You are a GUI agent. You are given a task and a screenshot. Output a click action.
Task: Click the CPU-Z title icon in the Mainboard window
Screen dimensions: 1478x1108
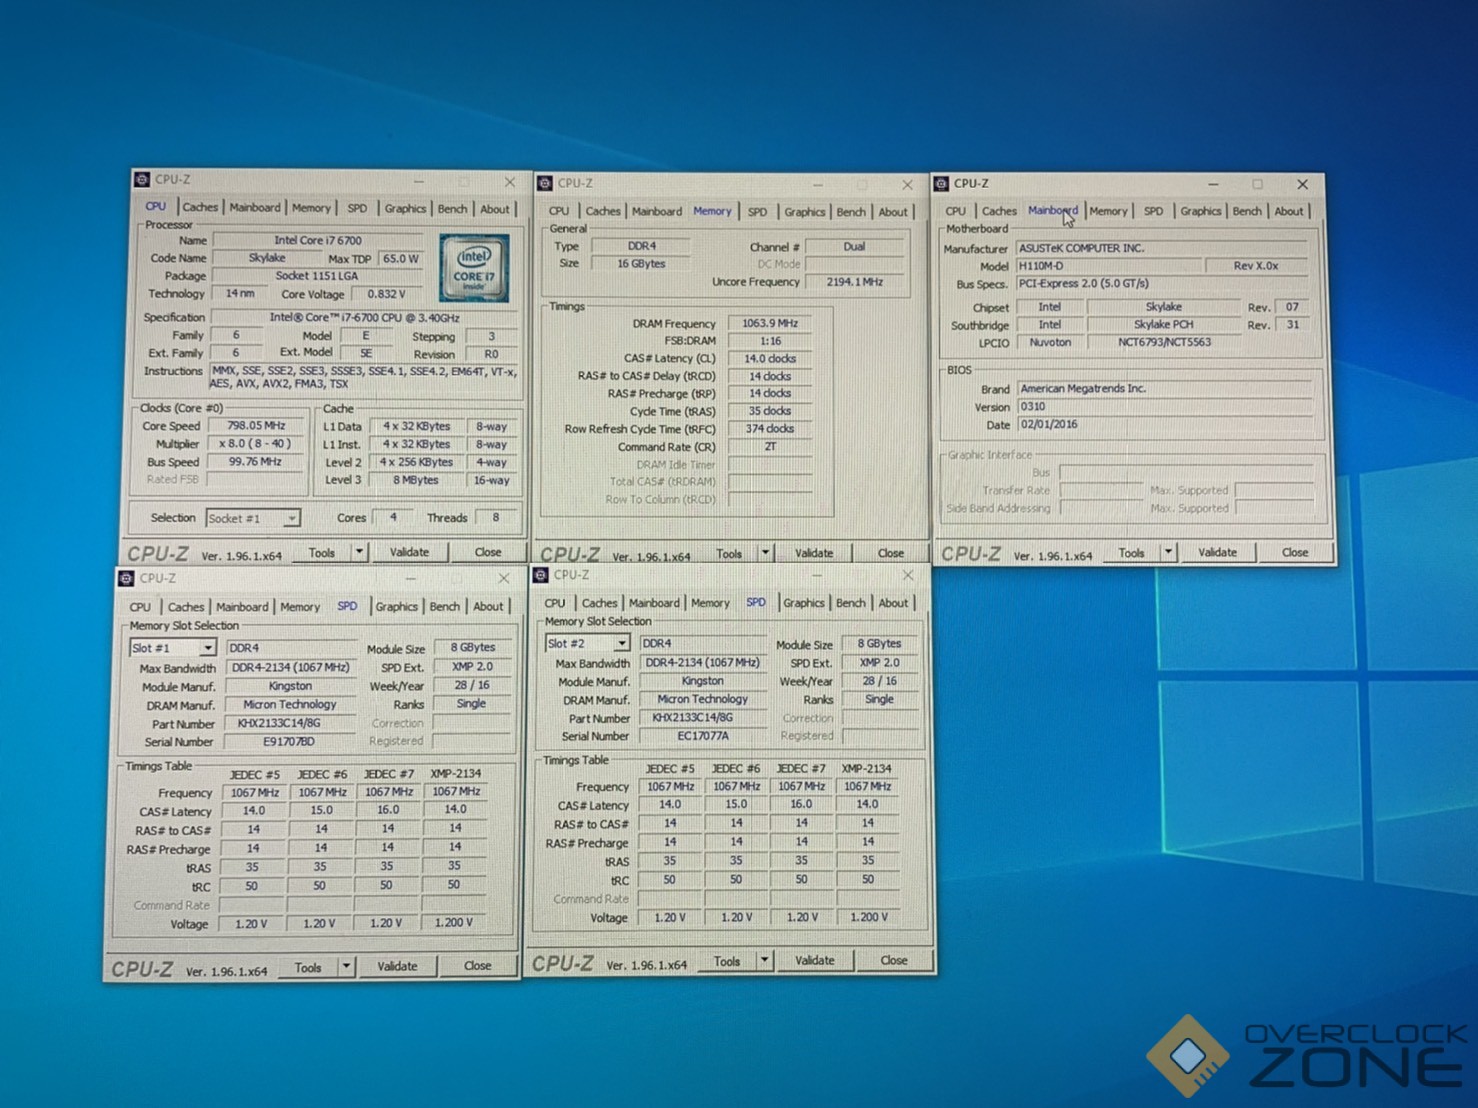tap(941, 184)
